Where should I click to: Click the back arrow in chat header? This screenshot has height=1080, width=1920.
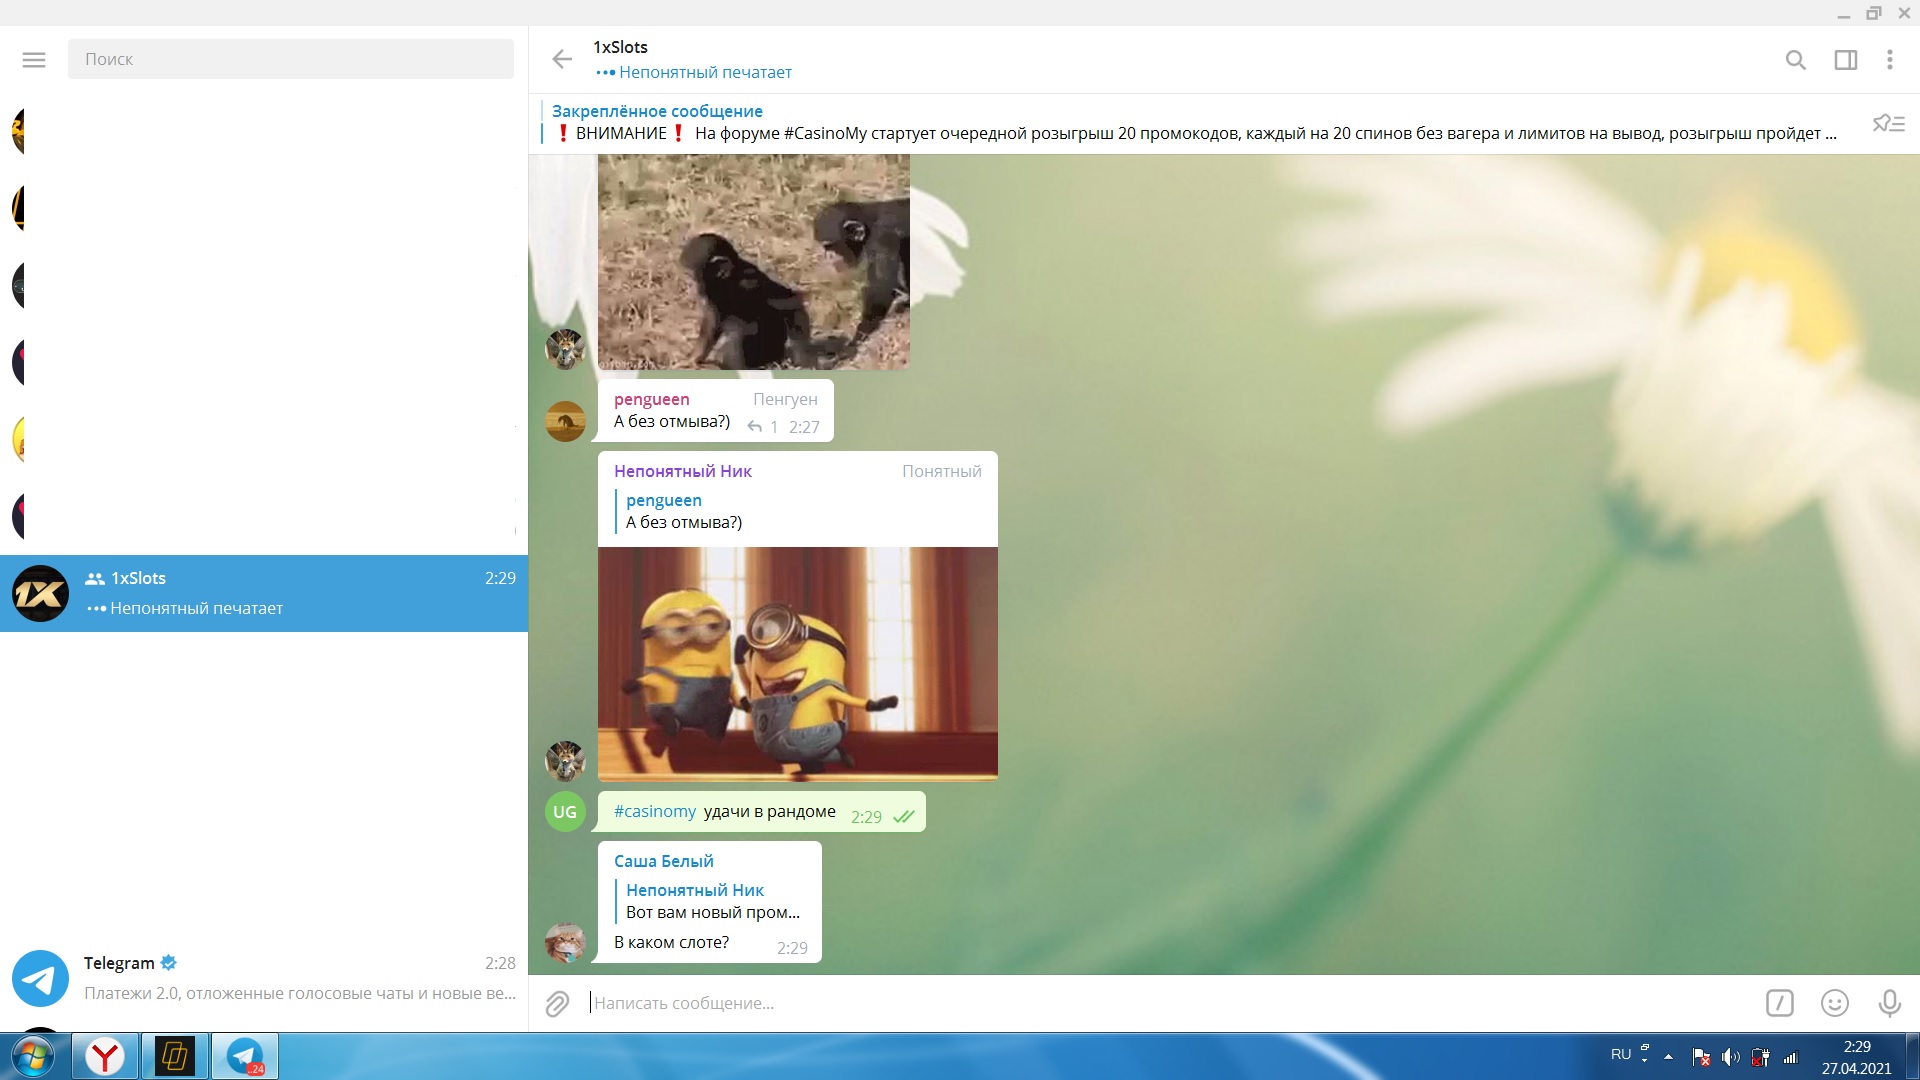562,60
